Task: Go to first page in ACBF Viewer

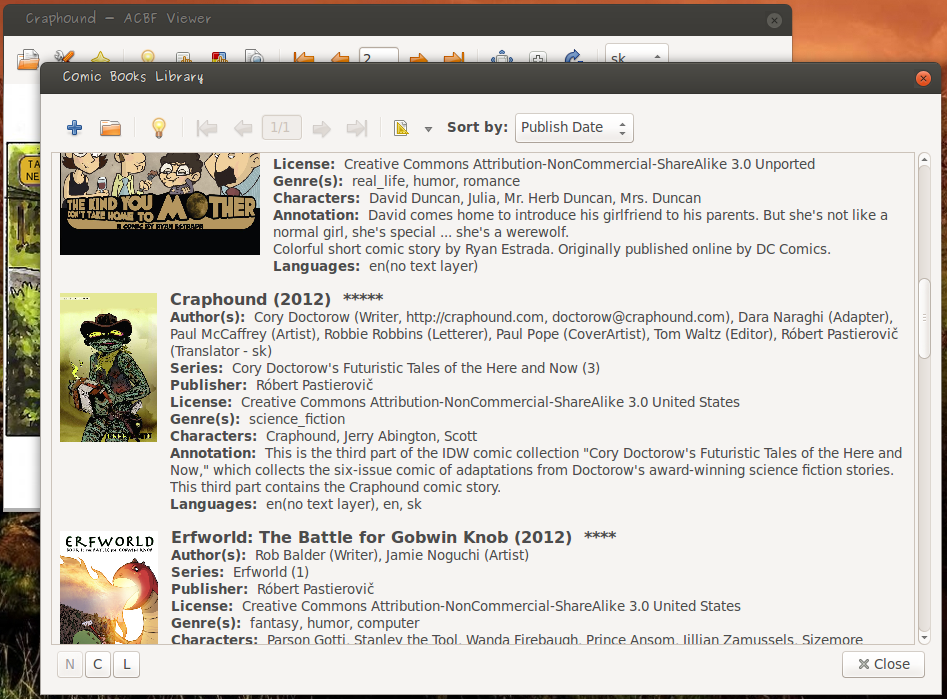Action: click(x=303, y=57)
